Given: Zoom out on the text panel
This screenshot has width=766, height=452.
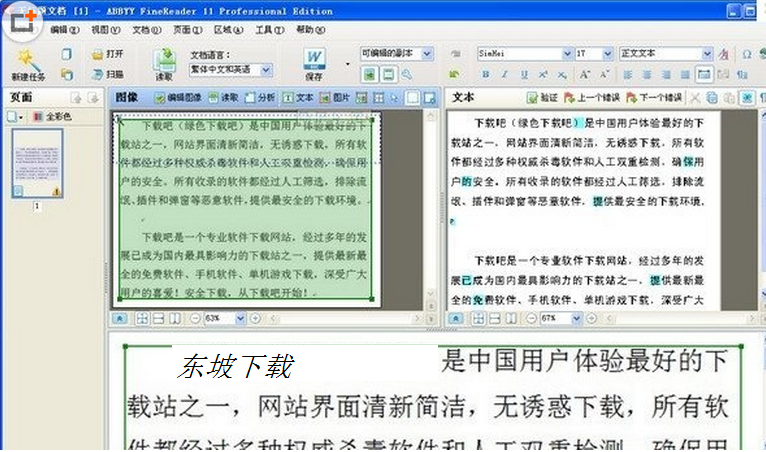Looking at the screenshot, I should 531,319.
